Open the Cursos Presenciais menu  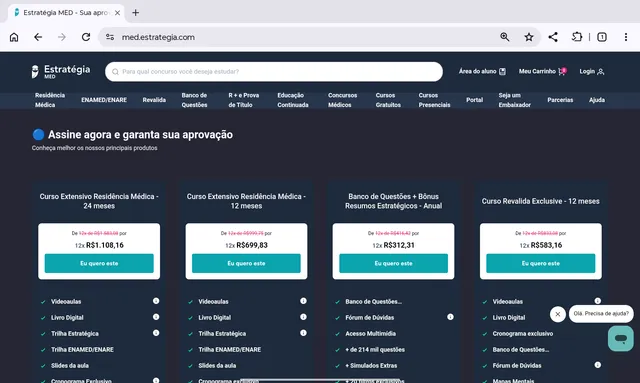[434, 100]
